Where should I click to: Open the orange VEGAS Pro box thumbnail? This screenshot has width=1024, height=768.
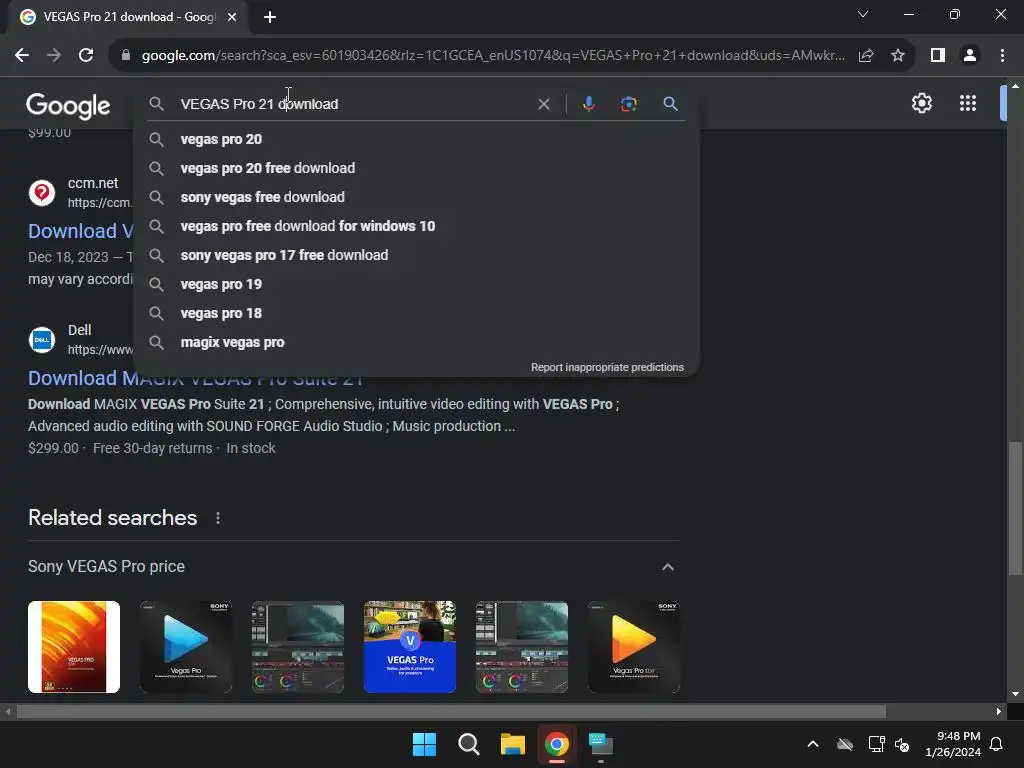point(74,647)
